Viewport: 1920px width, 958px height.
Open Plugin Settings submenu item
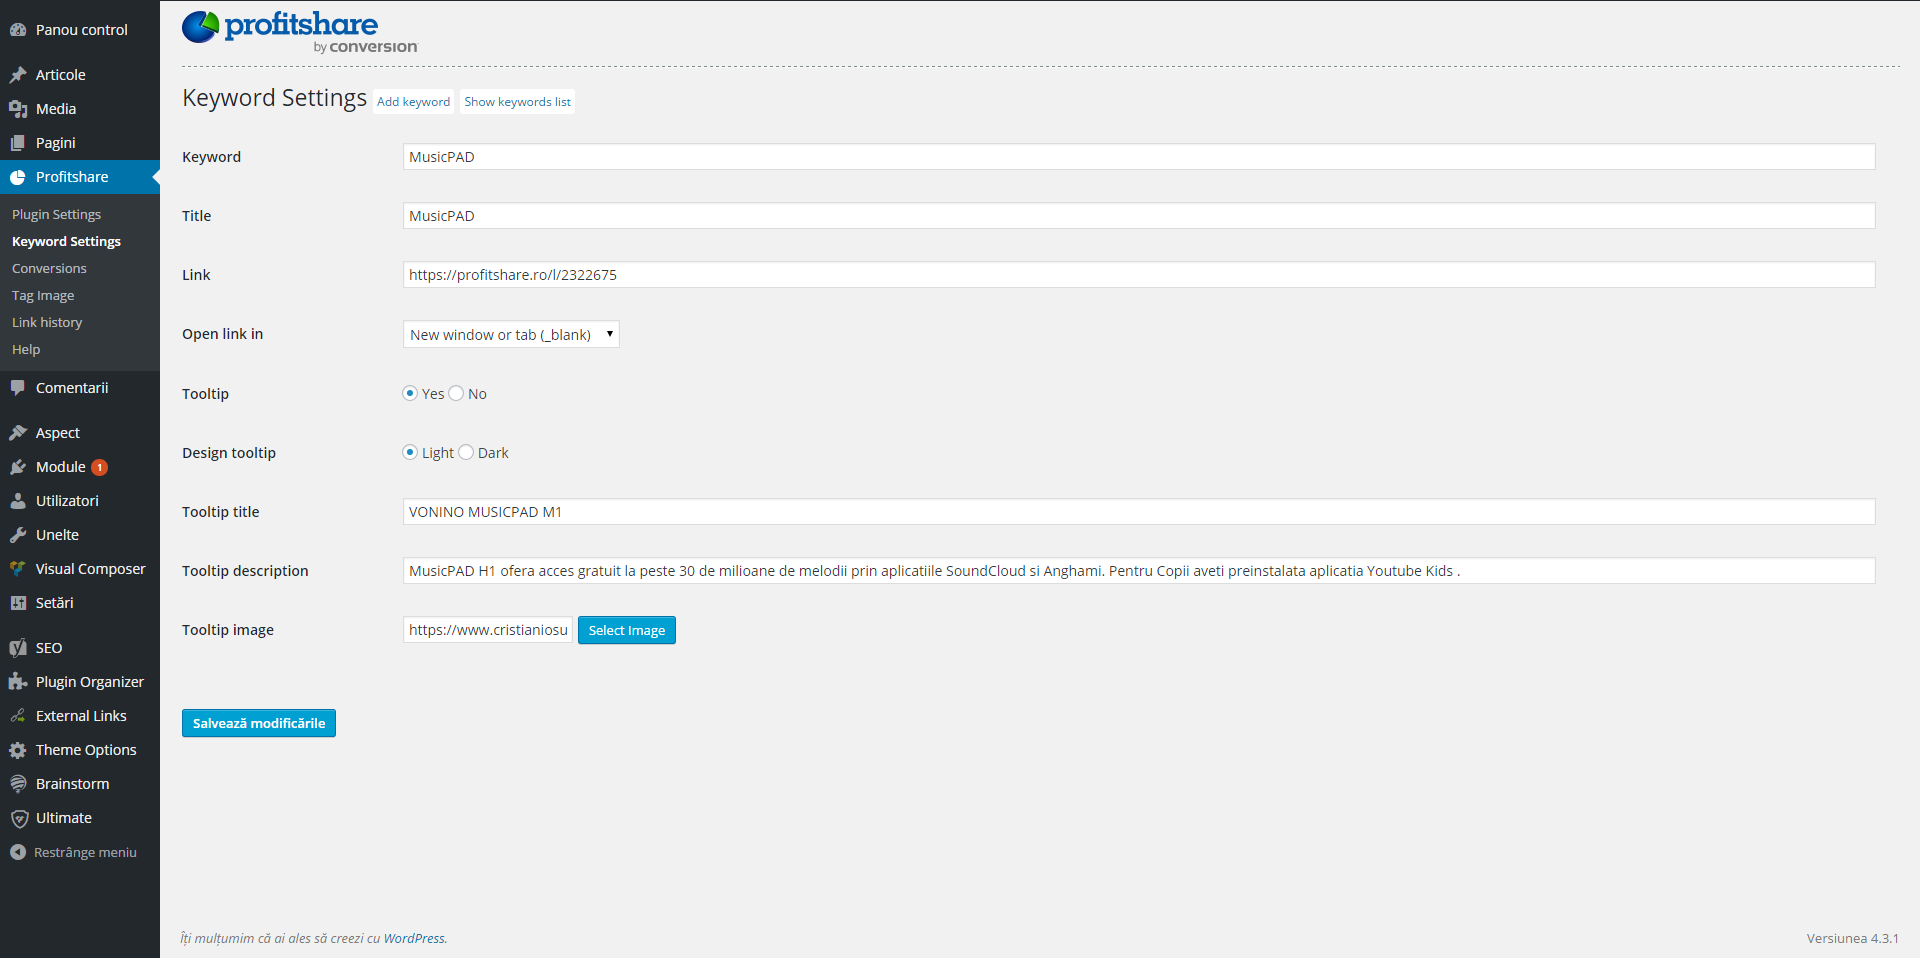[x=56, y=214]
